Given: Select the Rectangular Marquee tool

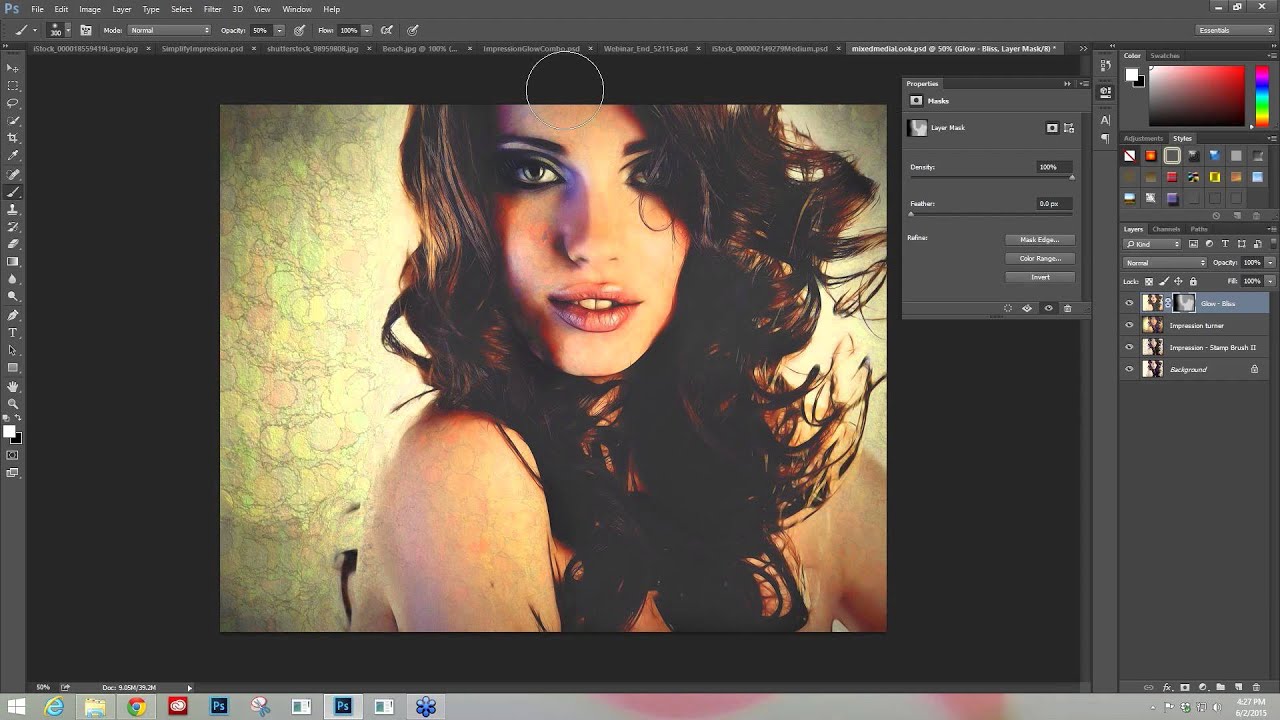Looking at the screenshot, I should pyautogui.click(x=13, y=85).
